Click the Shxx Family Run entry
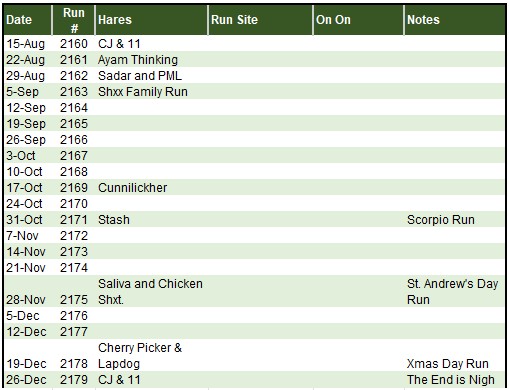The height and width of the screenshot is (390, 509). point(143,92)
